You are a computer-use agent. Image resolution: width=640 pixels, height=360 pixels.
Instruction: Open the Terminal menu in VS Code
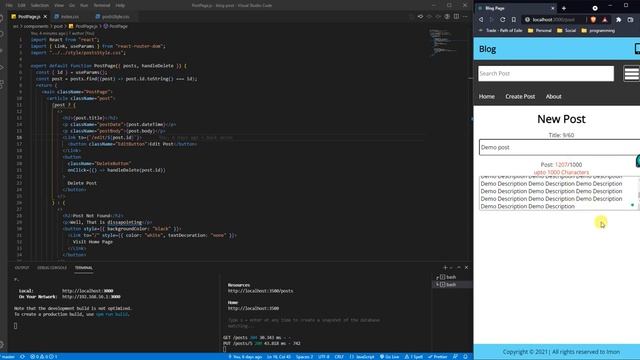(102, 5)
